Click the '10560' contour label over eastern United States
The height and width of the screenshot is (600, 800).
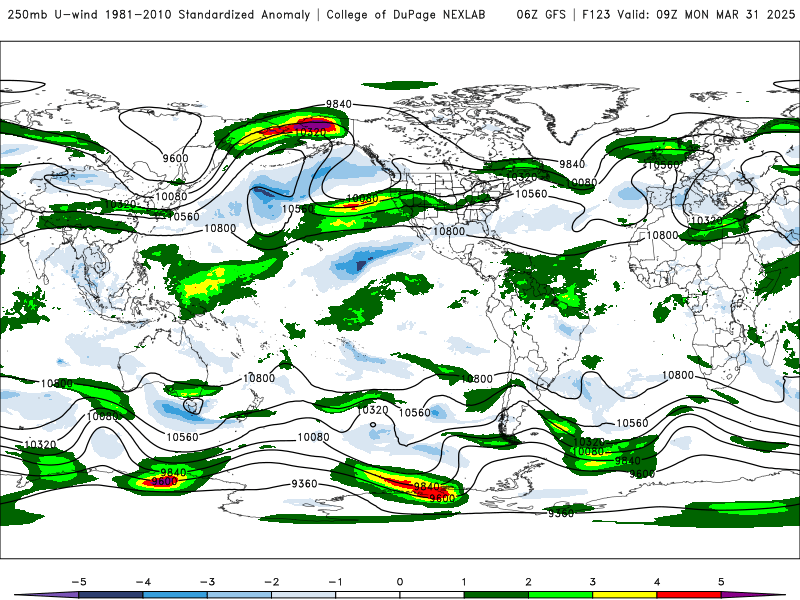pyautogui.click(x=531, y=194)
